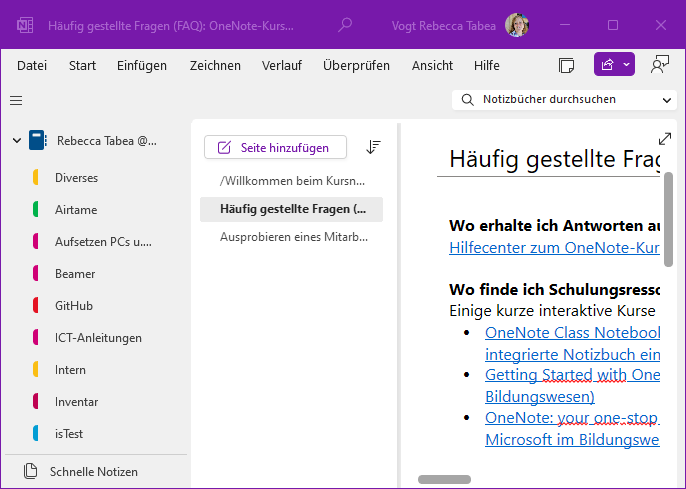The height and width of the screenshot is (489, 686).
Task: Open the Beamer section
Action: [x=75, y=273]
